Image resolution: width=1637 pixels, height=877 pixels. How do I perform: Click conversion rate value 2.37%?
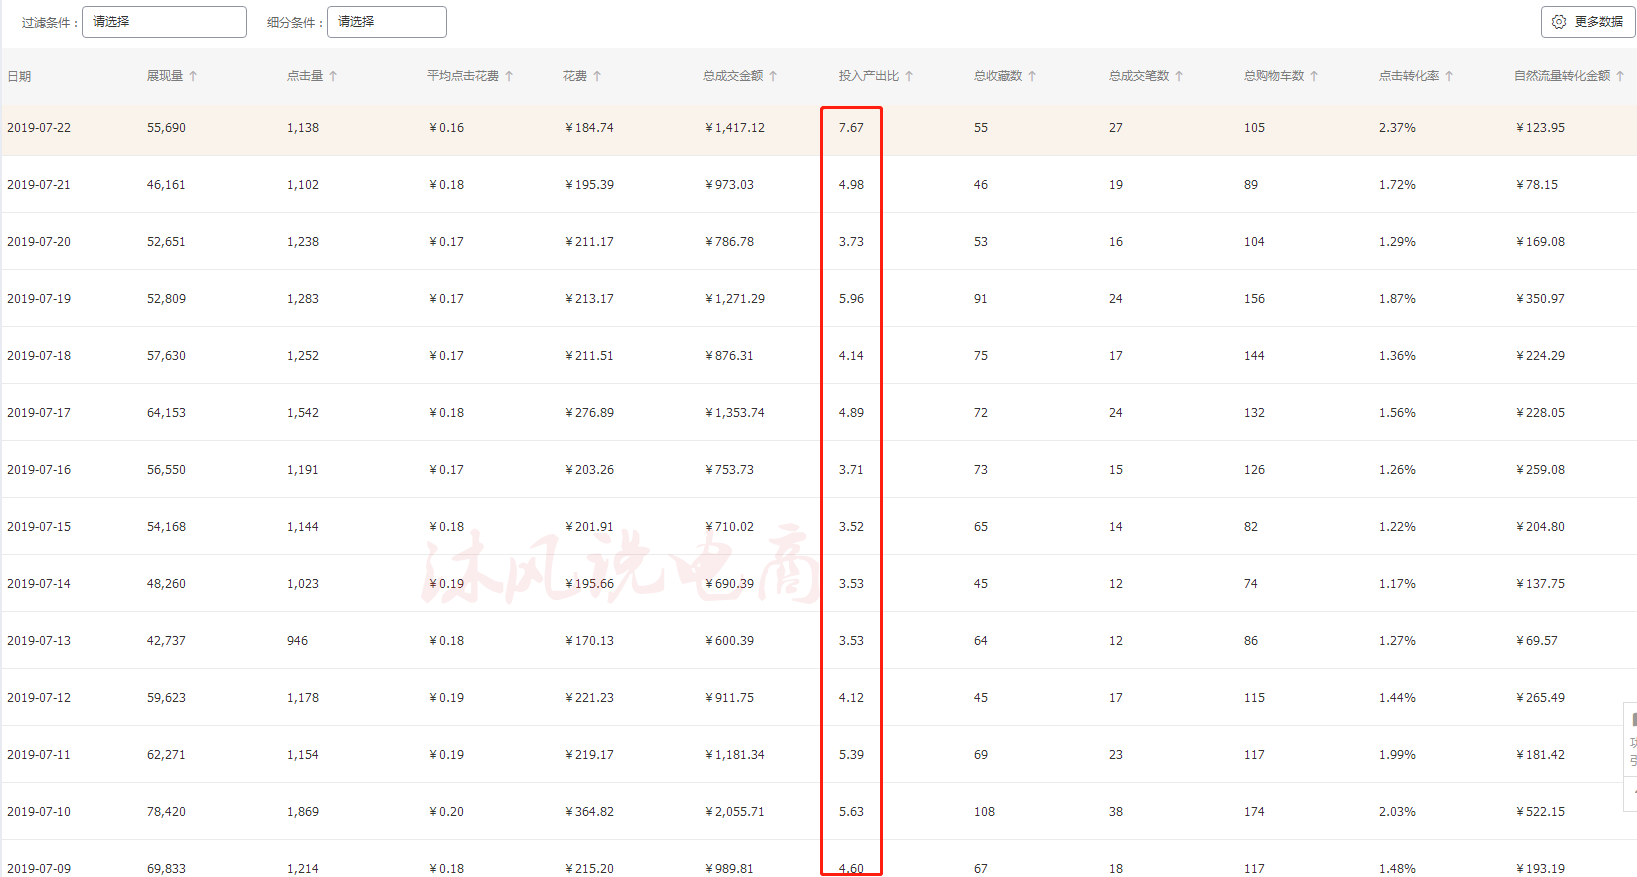point(1397,128)
